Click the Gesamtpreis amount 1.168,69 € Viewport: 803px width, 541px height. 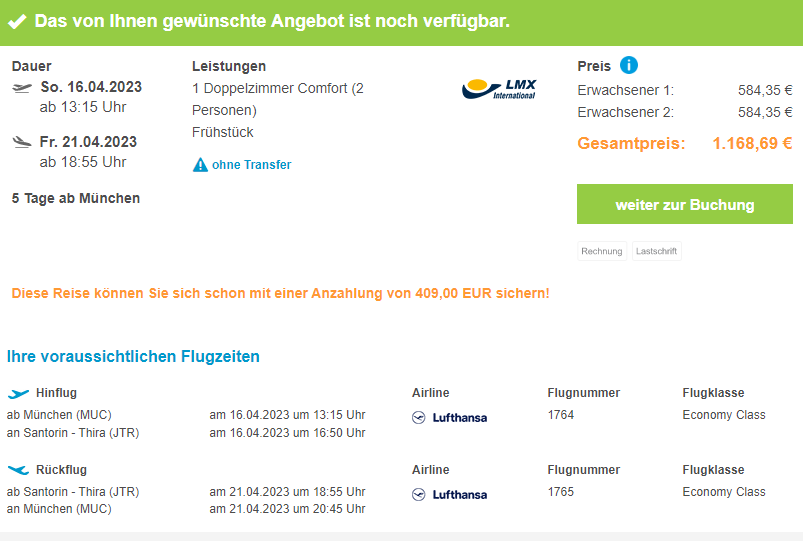click(751, 144)
